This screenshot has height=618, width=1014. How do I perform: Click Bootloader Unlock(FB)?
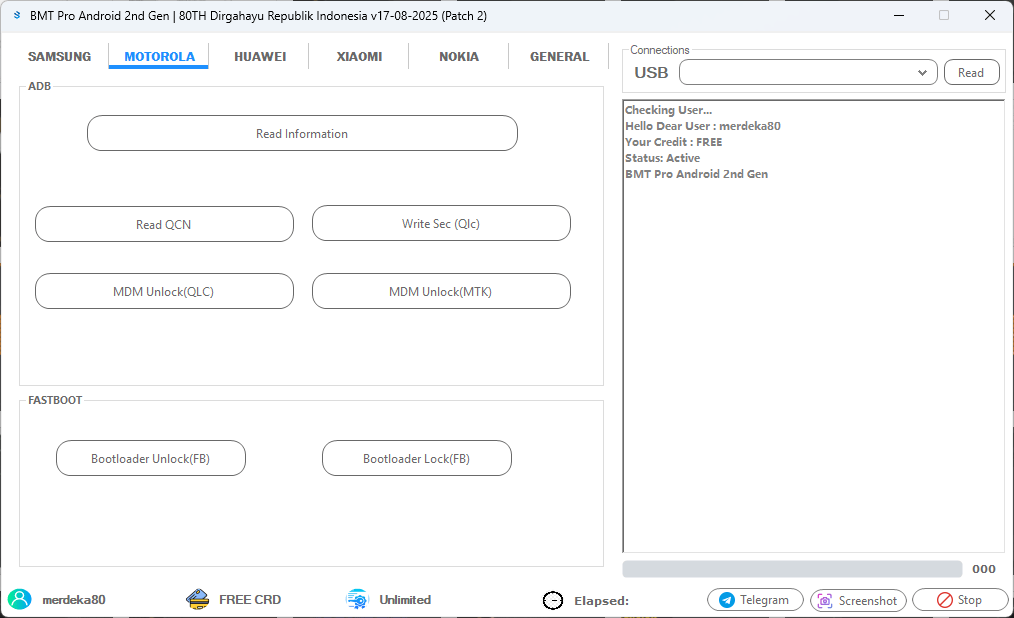(x=150, y=458)
